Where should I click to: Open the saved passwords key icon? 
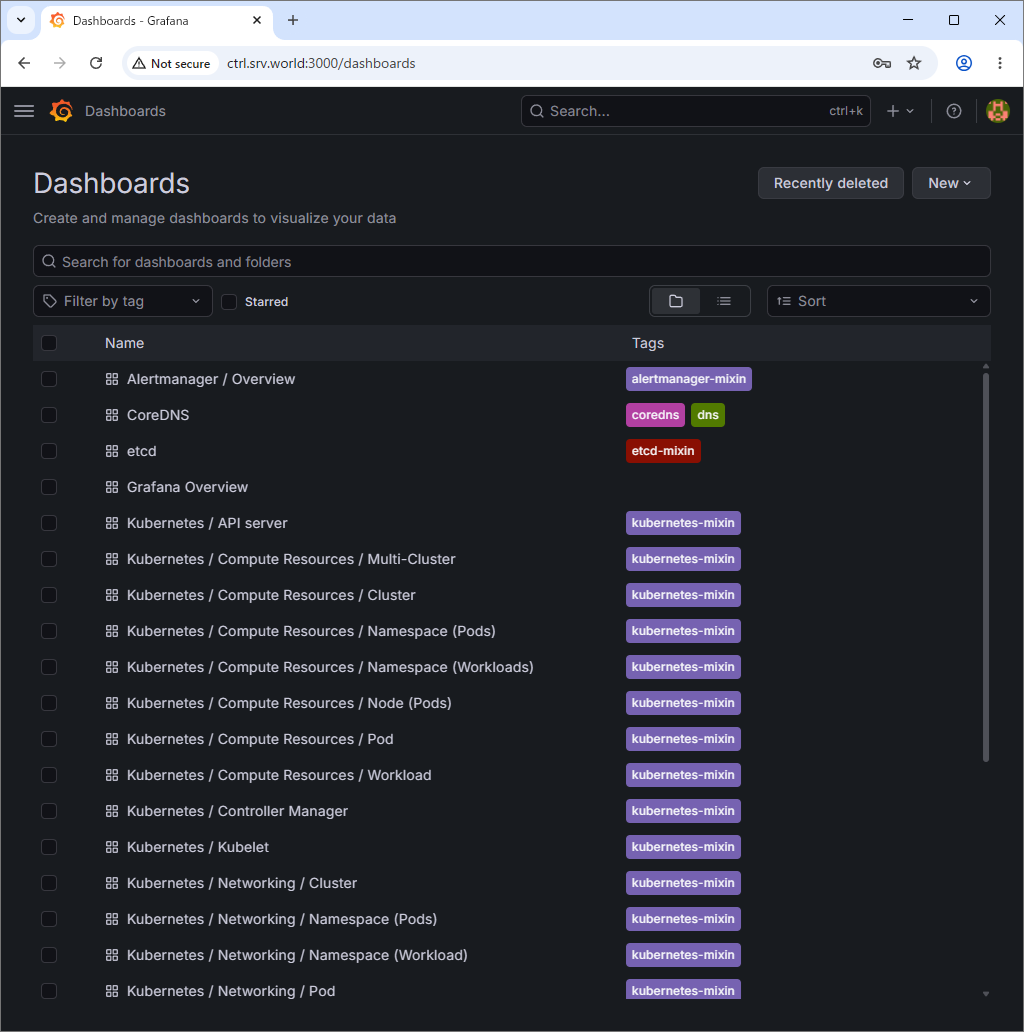[882, 63]
